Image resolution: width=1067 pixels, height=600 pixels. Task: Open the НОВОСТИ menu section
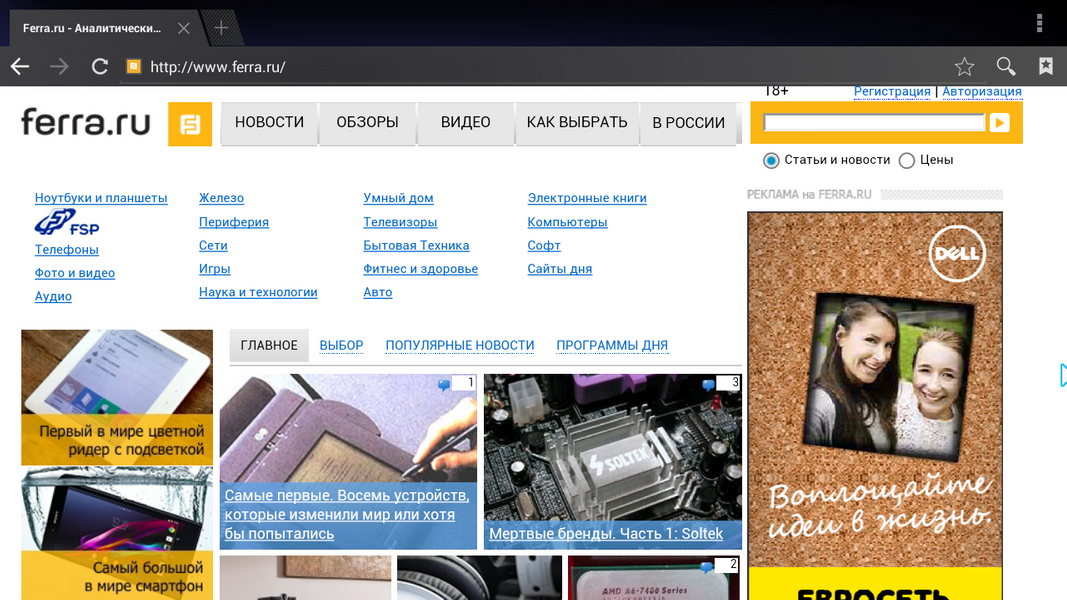coord(269,123)
